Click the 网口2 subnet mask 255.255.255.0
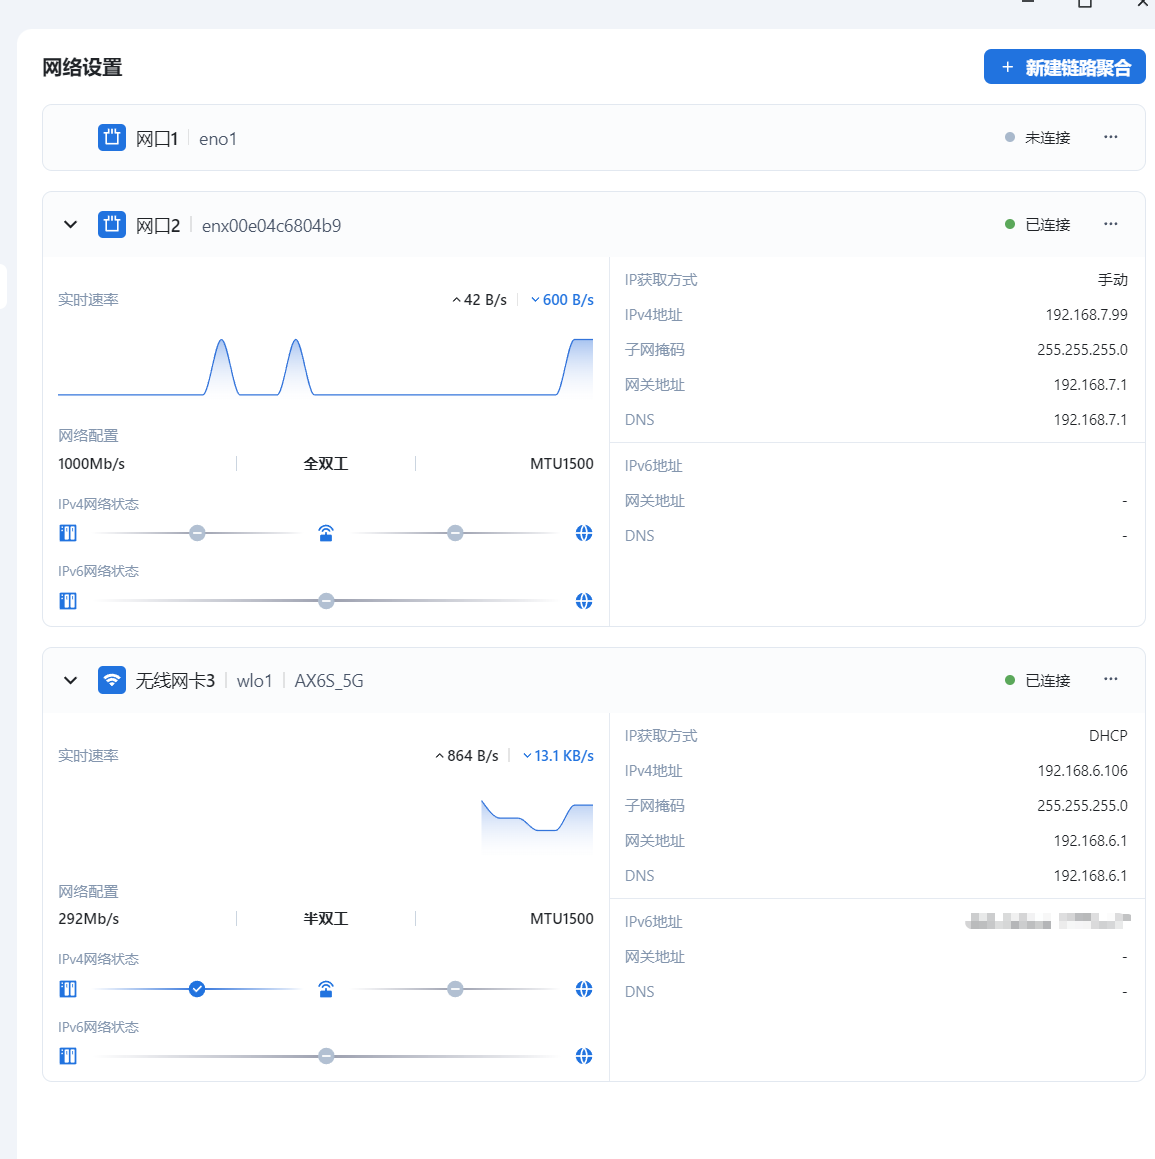1155x1159 pixels. 1082,350
